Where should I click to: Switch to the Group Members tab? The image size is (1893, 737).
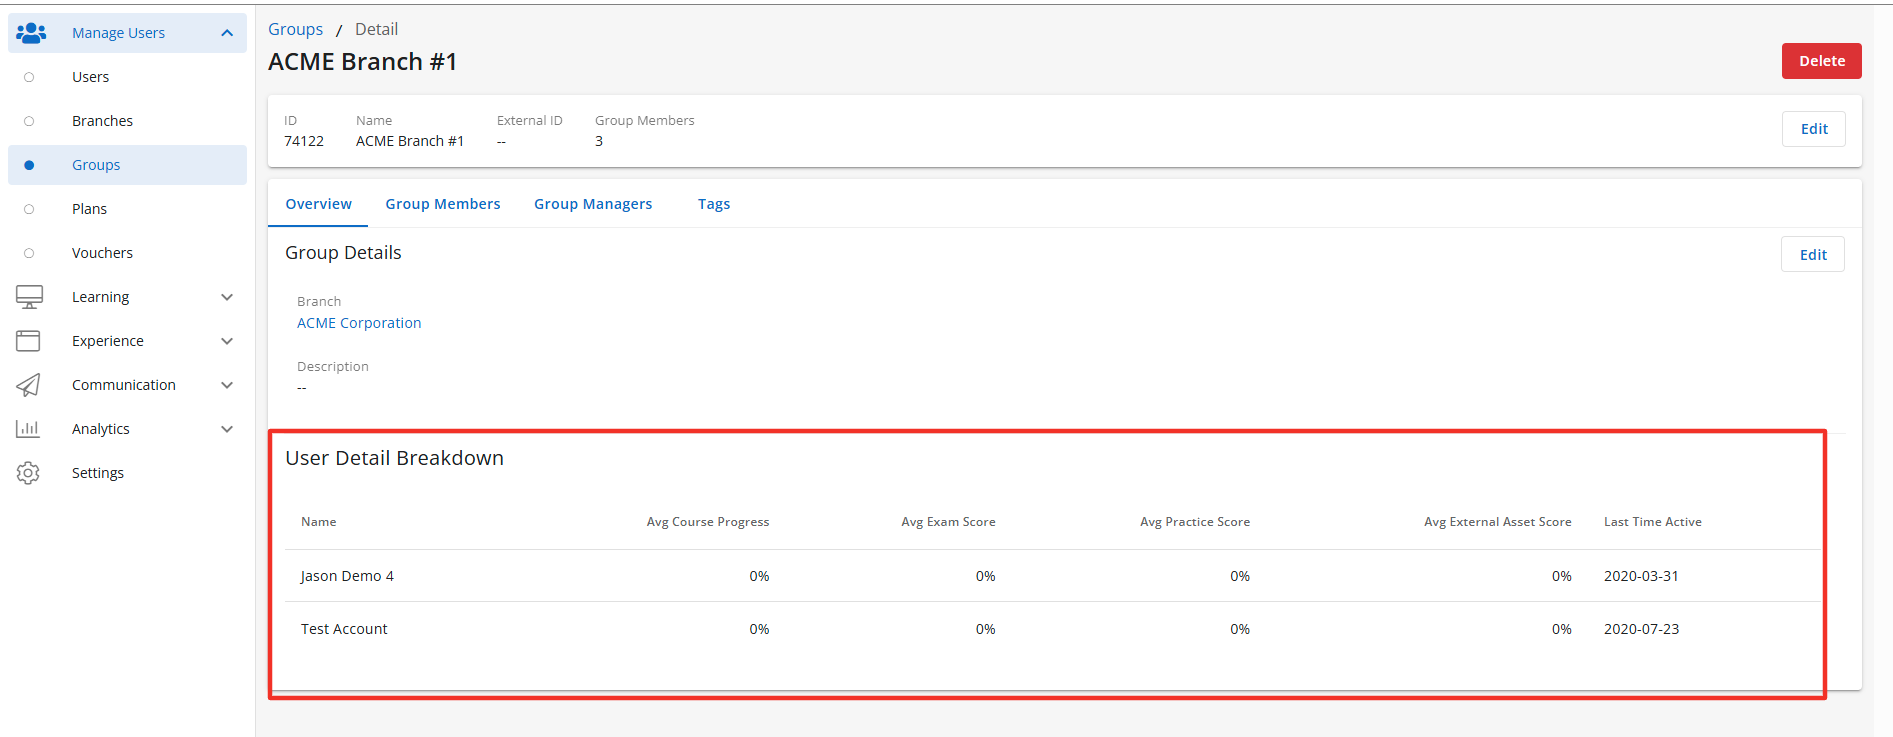tap(443, 204)
